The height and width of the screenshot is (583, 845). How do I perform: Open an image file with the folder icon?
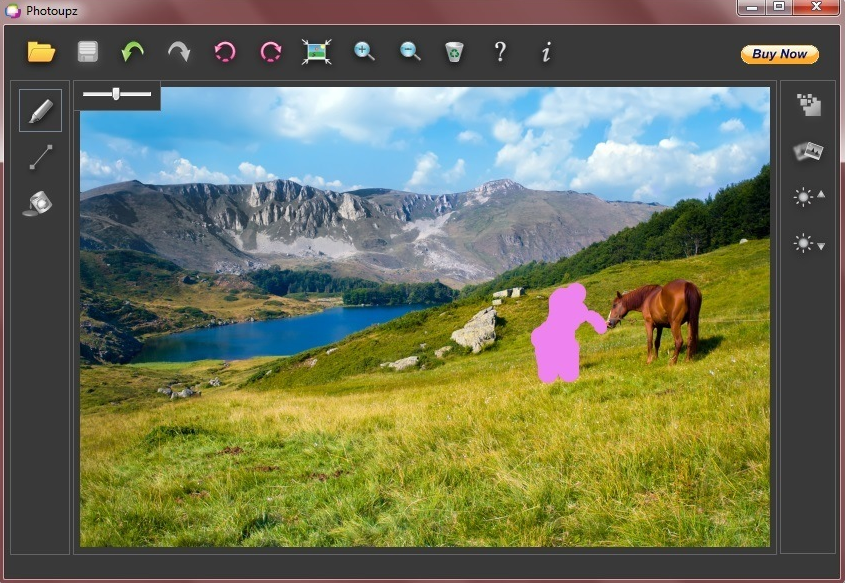[x=41, y=52]
